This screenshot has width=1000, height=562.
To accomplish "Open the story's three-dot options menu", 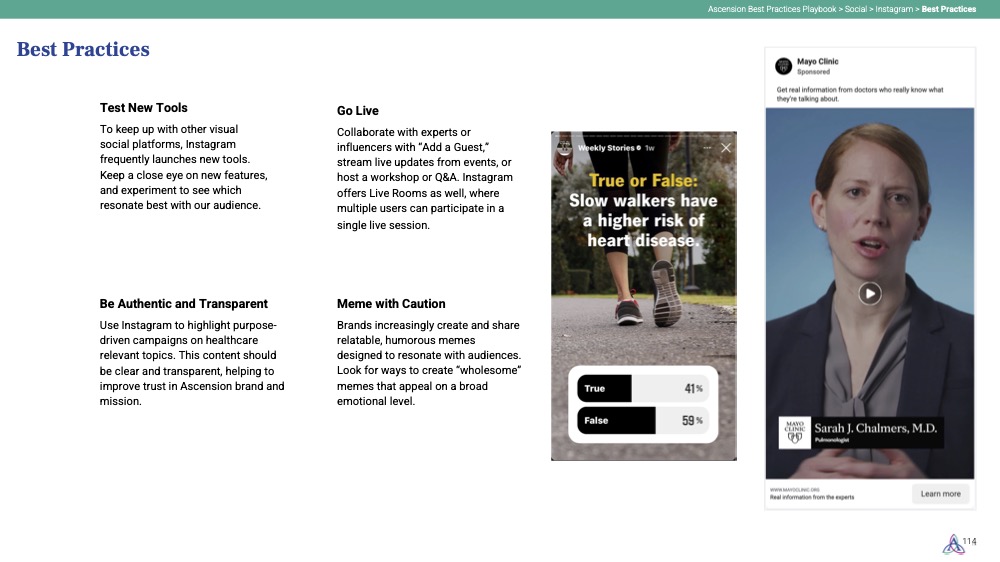I will pyautogui.click(x=706, y=148).
